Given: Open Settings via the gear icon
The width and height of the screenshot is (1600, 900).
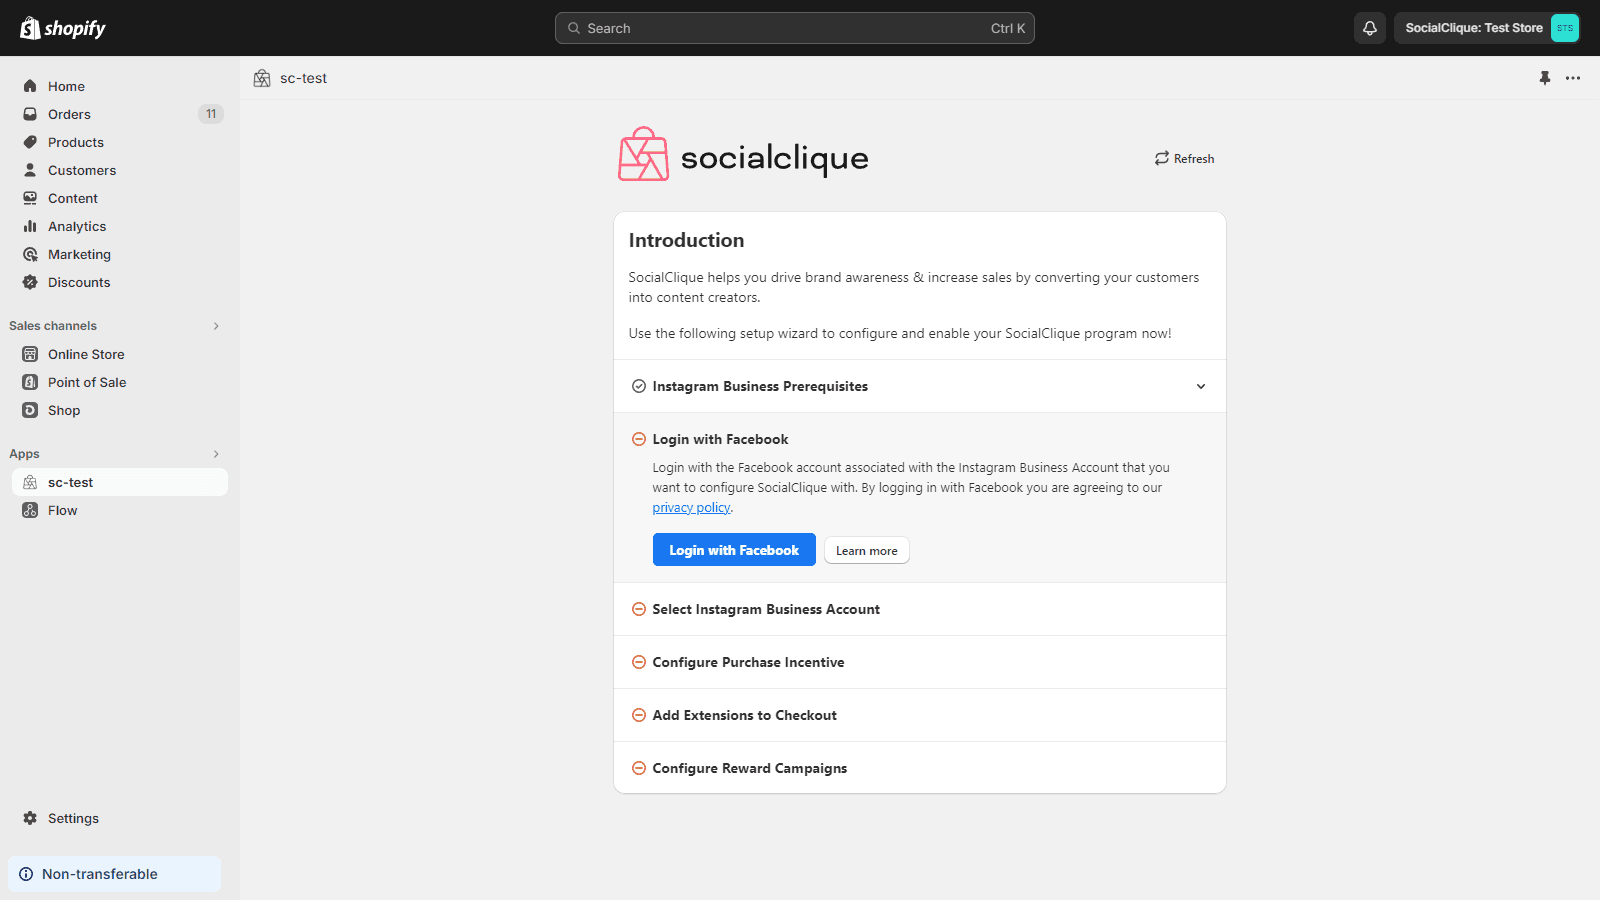Looking at the screenshot, I should point(30,818).
